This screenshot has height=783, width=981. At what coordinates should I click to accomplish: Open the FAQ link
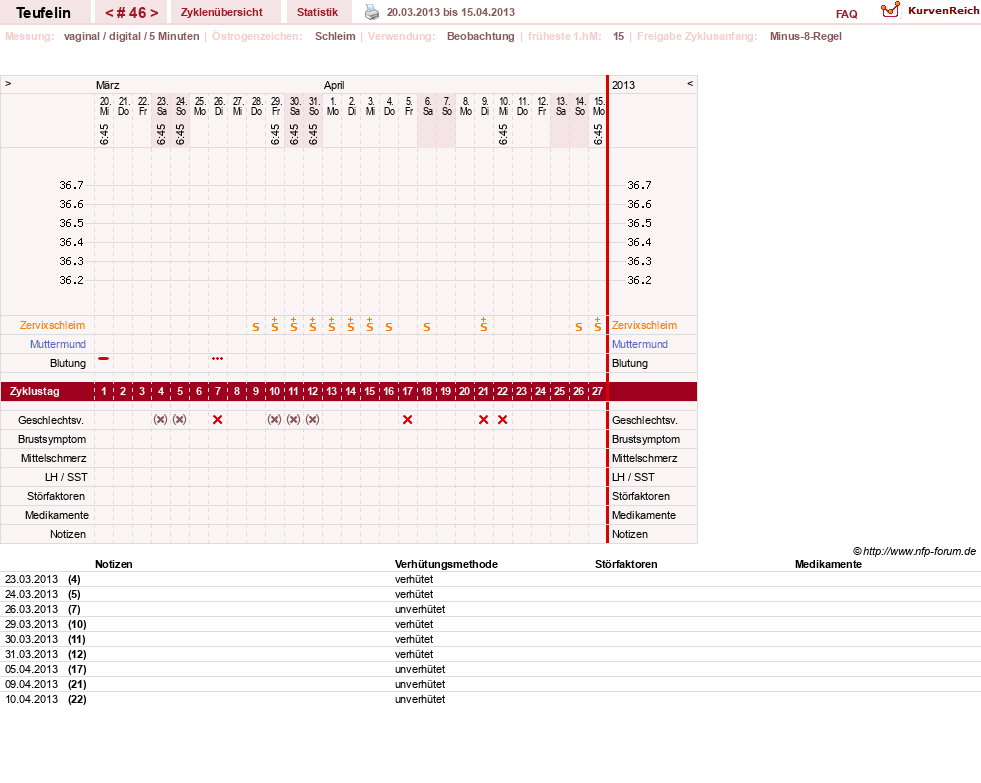pos(846,14)
